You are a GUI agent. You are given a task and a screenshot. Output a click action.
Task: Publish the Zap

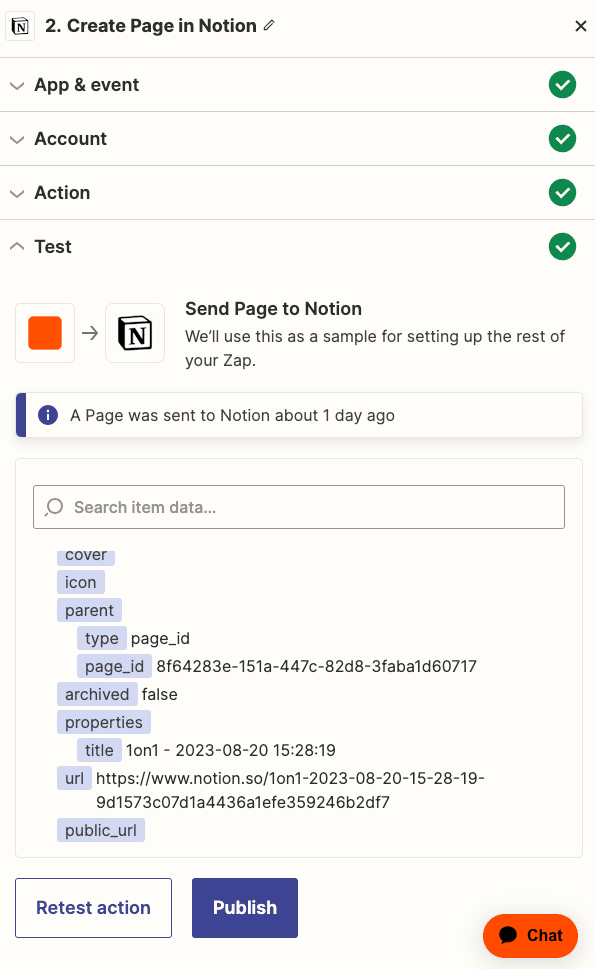pos(245,908)
